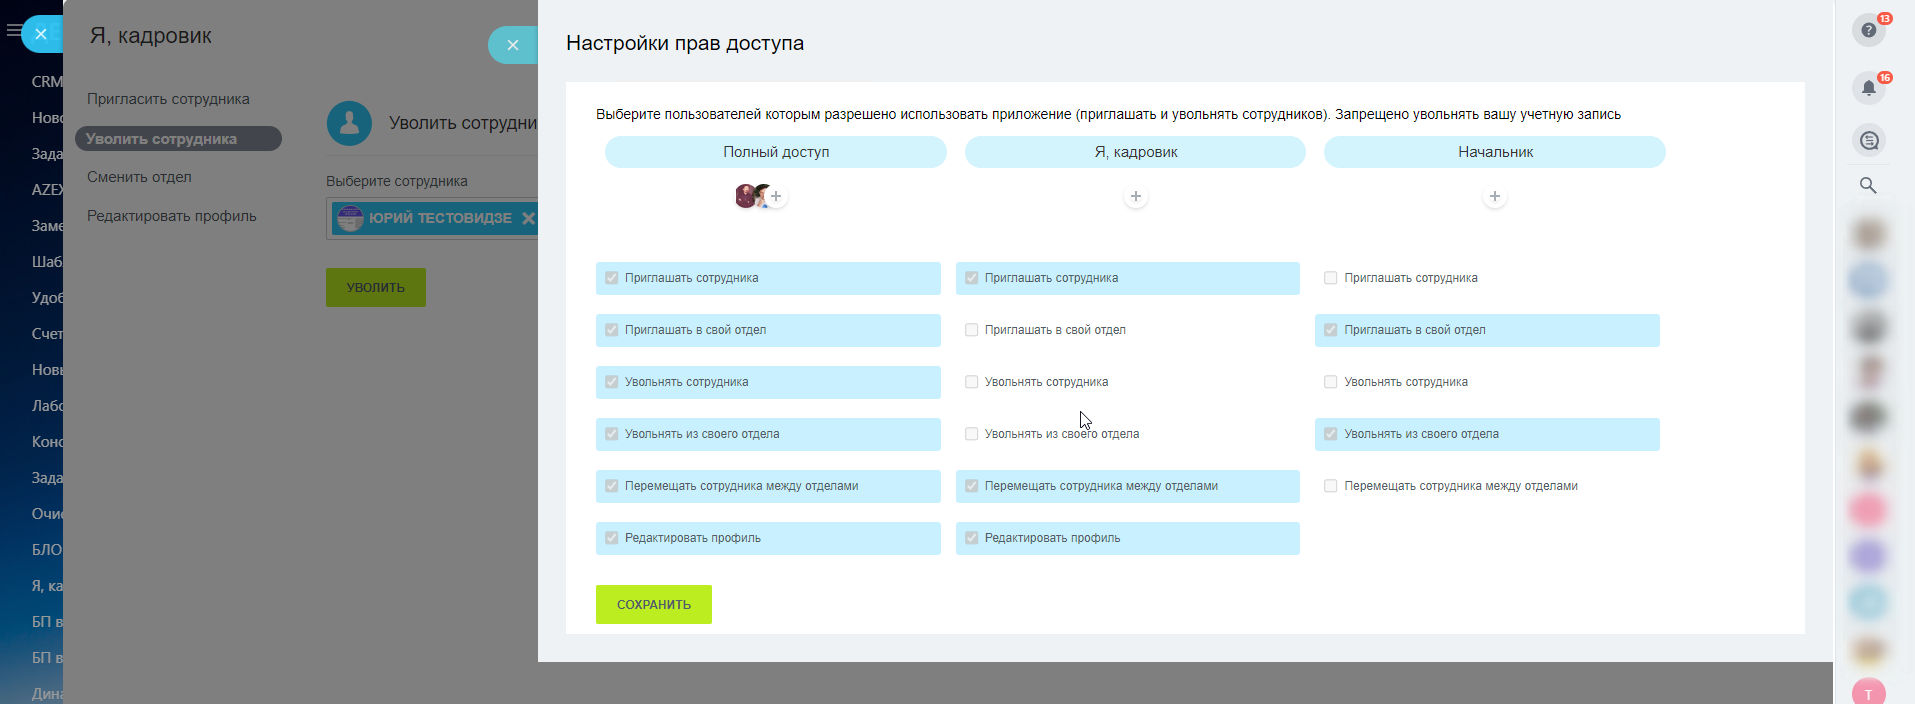Close the Я, кадровик app panel
This screenshot has width=1915, height=704.
point(41,34)
